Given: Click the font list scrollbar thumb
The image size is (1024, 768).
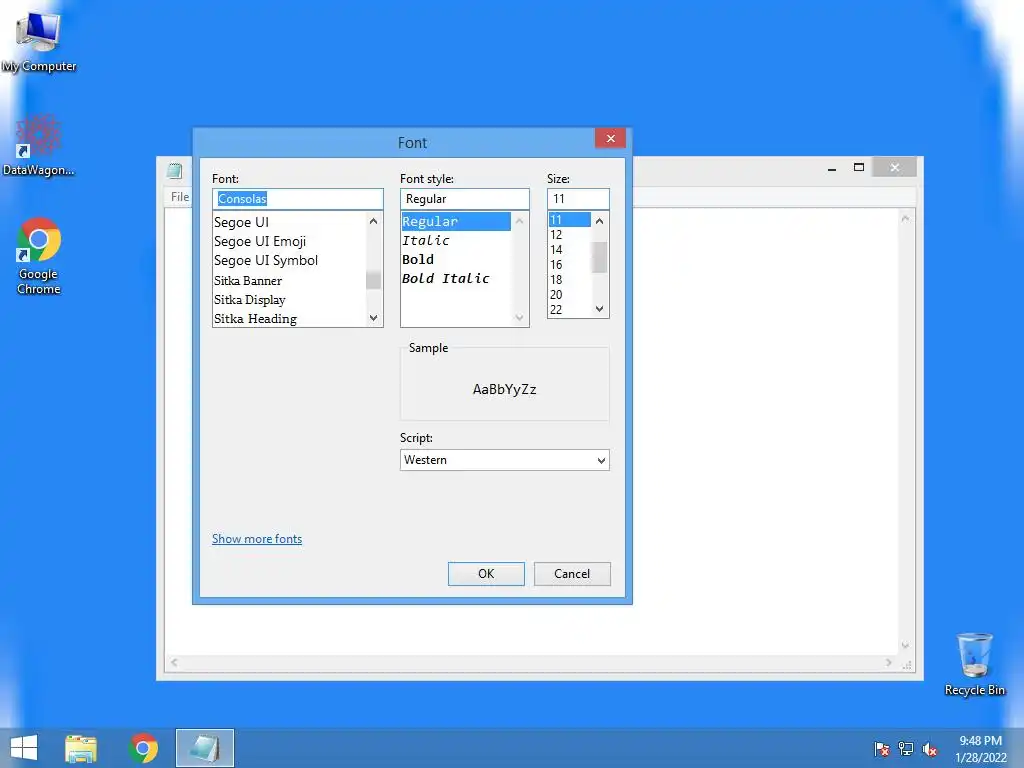Looking at the screenshot, I should pyautogui.click(x=374, y=280).
